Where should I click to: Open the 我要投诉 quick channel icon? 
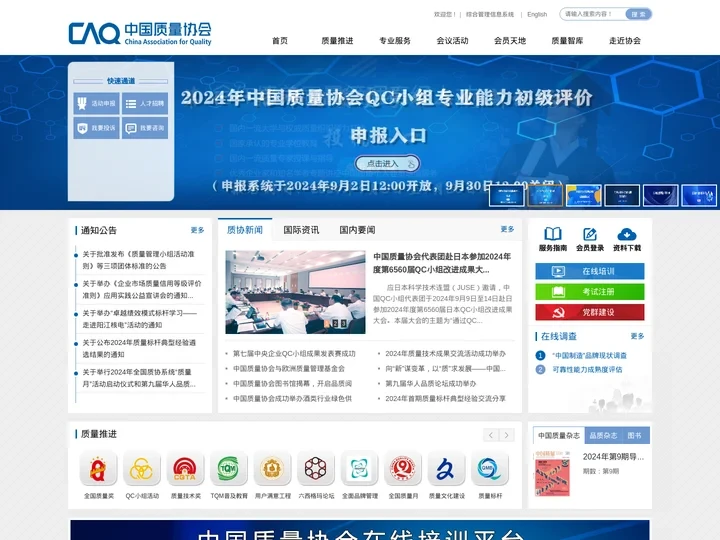(96, 128)
